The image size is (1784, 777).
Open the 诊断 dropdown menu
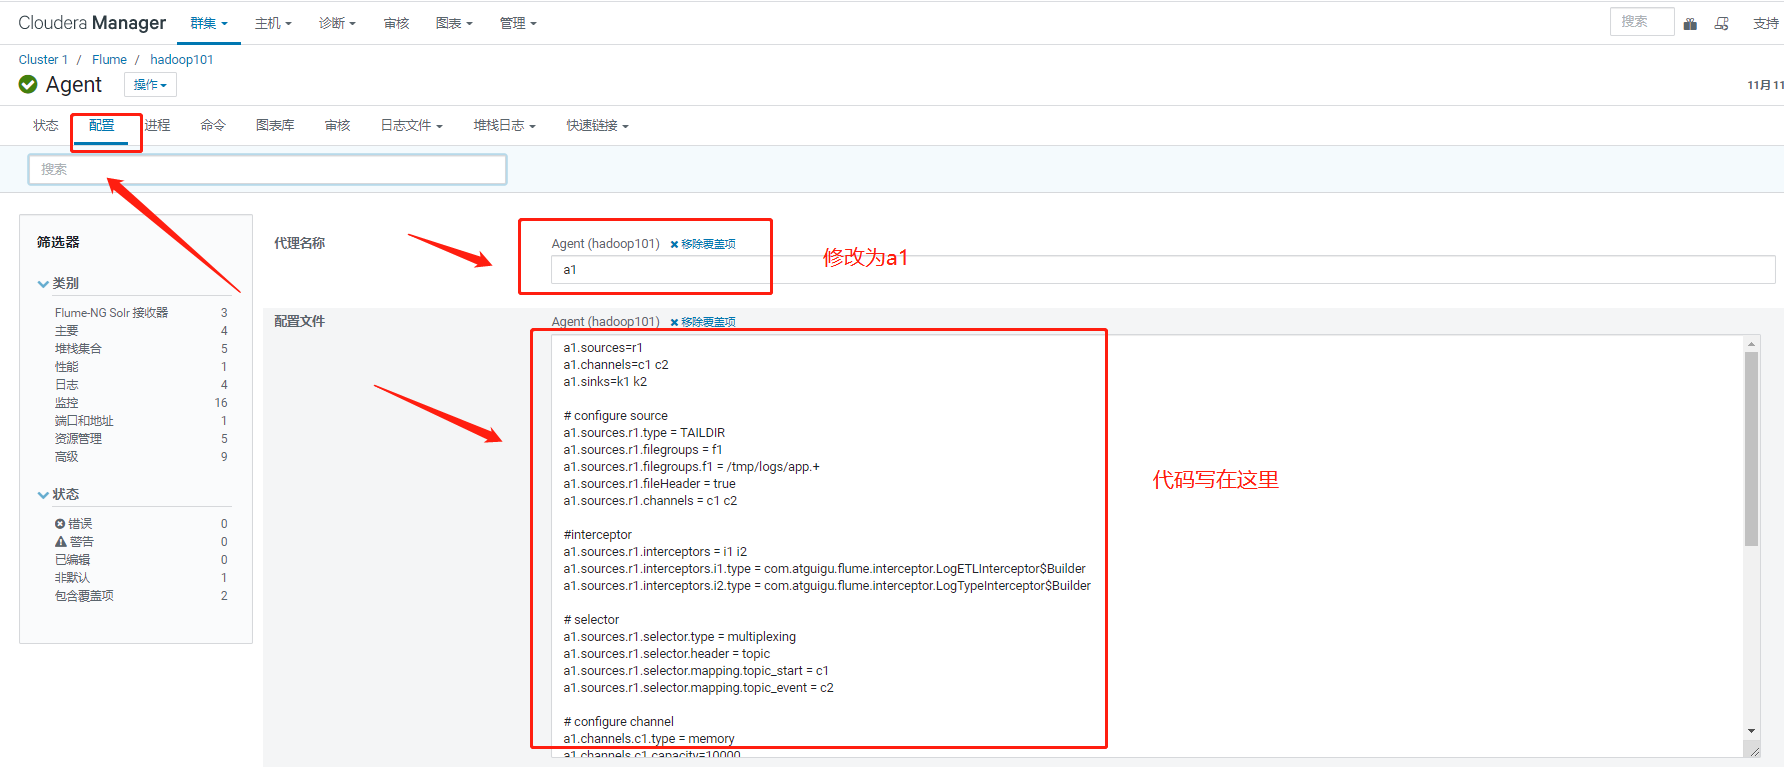[x=337, y=23]
